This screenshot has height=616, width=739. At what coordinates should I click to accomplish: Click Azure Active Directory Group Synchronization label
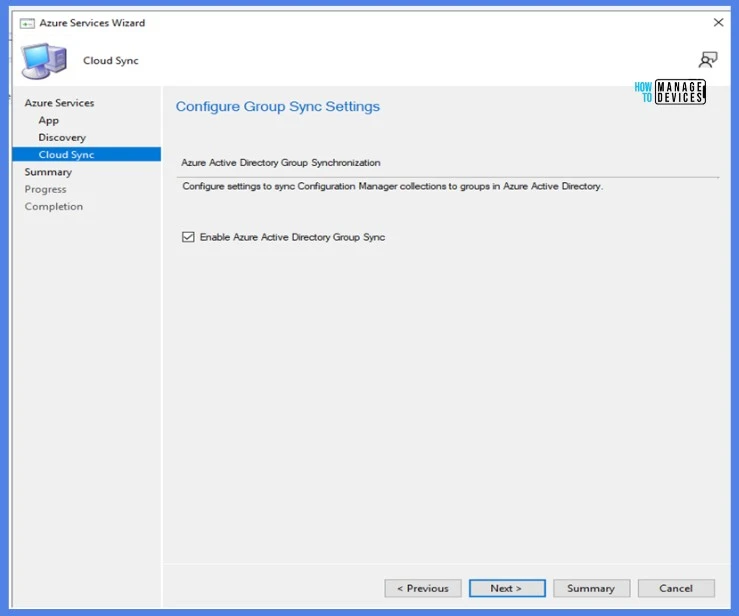(281, 163)
